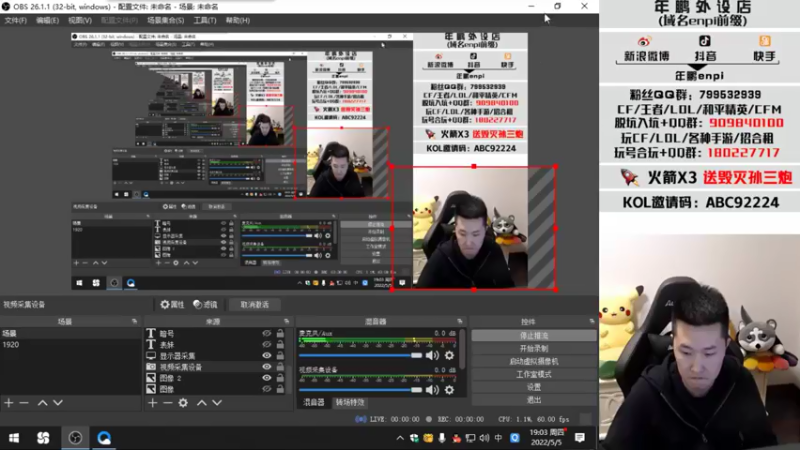The height and width of the screenshot is (450, 800).
Task: Switch to the 混音器 tab below the mixer
Action: point(314,403)
